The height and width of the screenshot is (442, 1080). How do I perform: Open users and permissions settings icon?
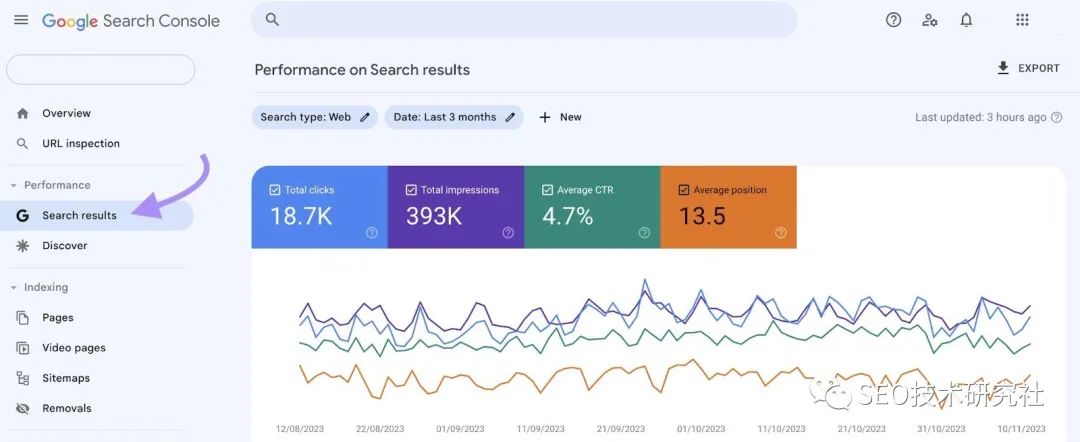click(x=930, y=20)
